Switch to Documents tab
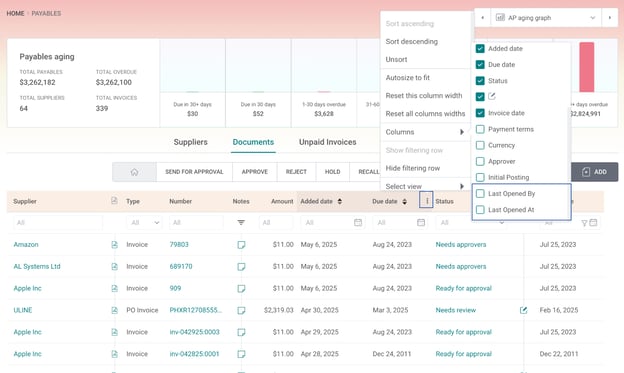This screenshot has width=624, height=373. 253,142
